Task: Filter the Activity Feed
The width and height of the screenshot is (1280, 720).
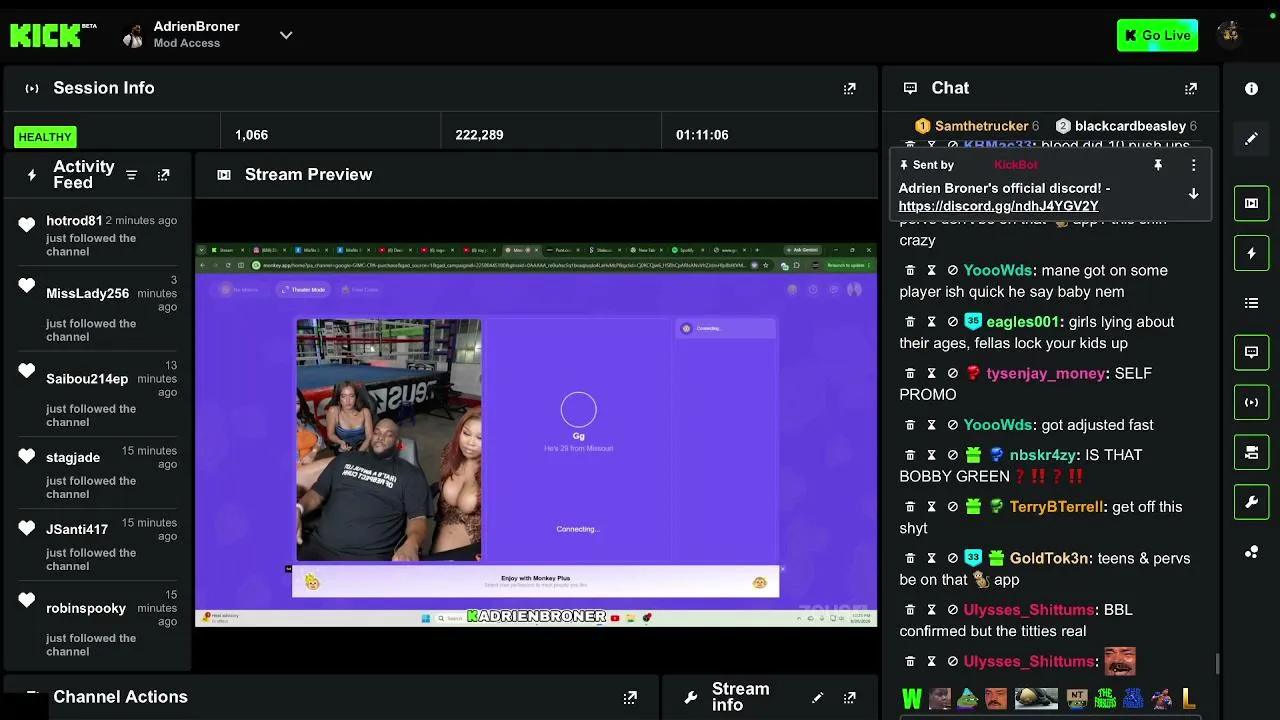Action: click(x=131, y=175)
